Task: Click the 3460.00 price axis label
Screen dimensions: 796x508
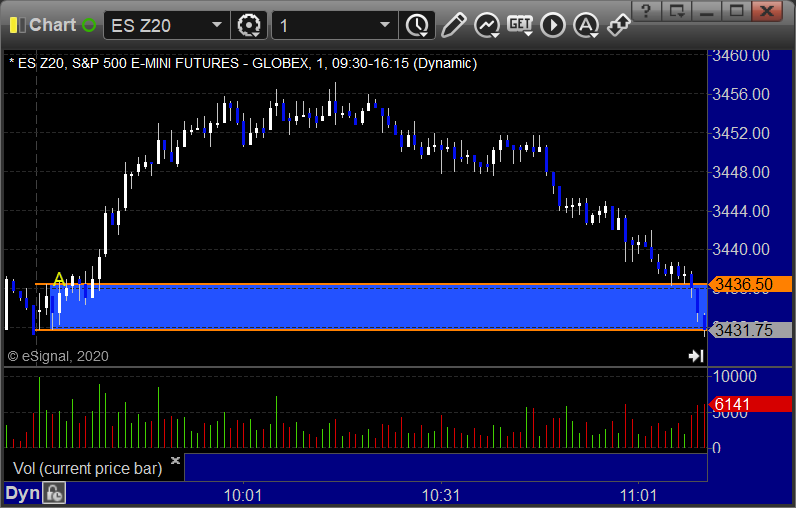Action: [741, 55]
